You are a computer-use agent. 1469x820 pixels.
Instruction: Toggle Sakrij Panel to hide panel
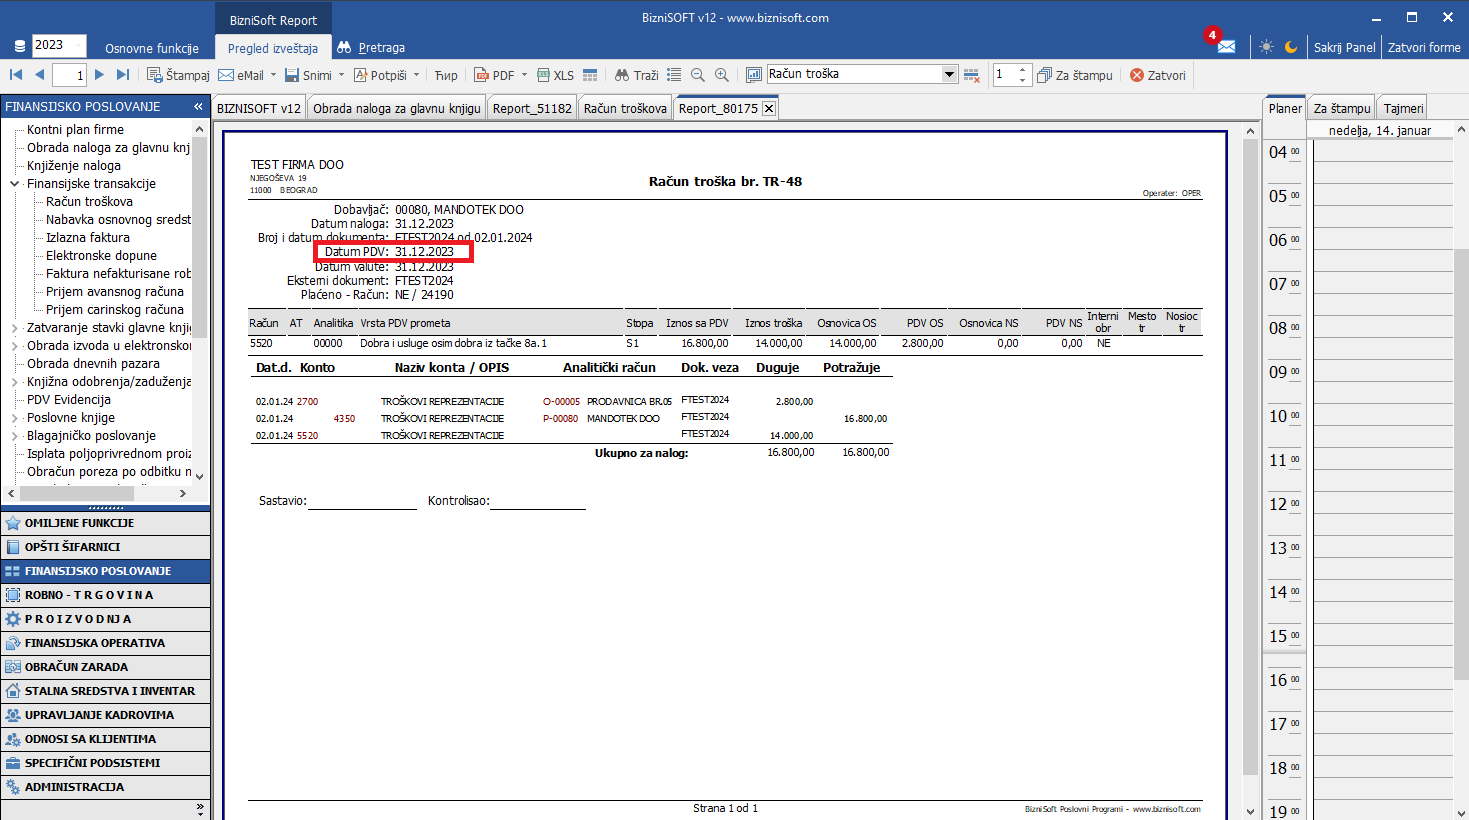tap(1344, 47)
